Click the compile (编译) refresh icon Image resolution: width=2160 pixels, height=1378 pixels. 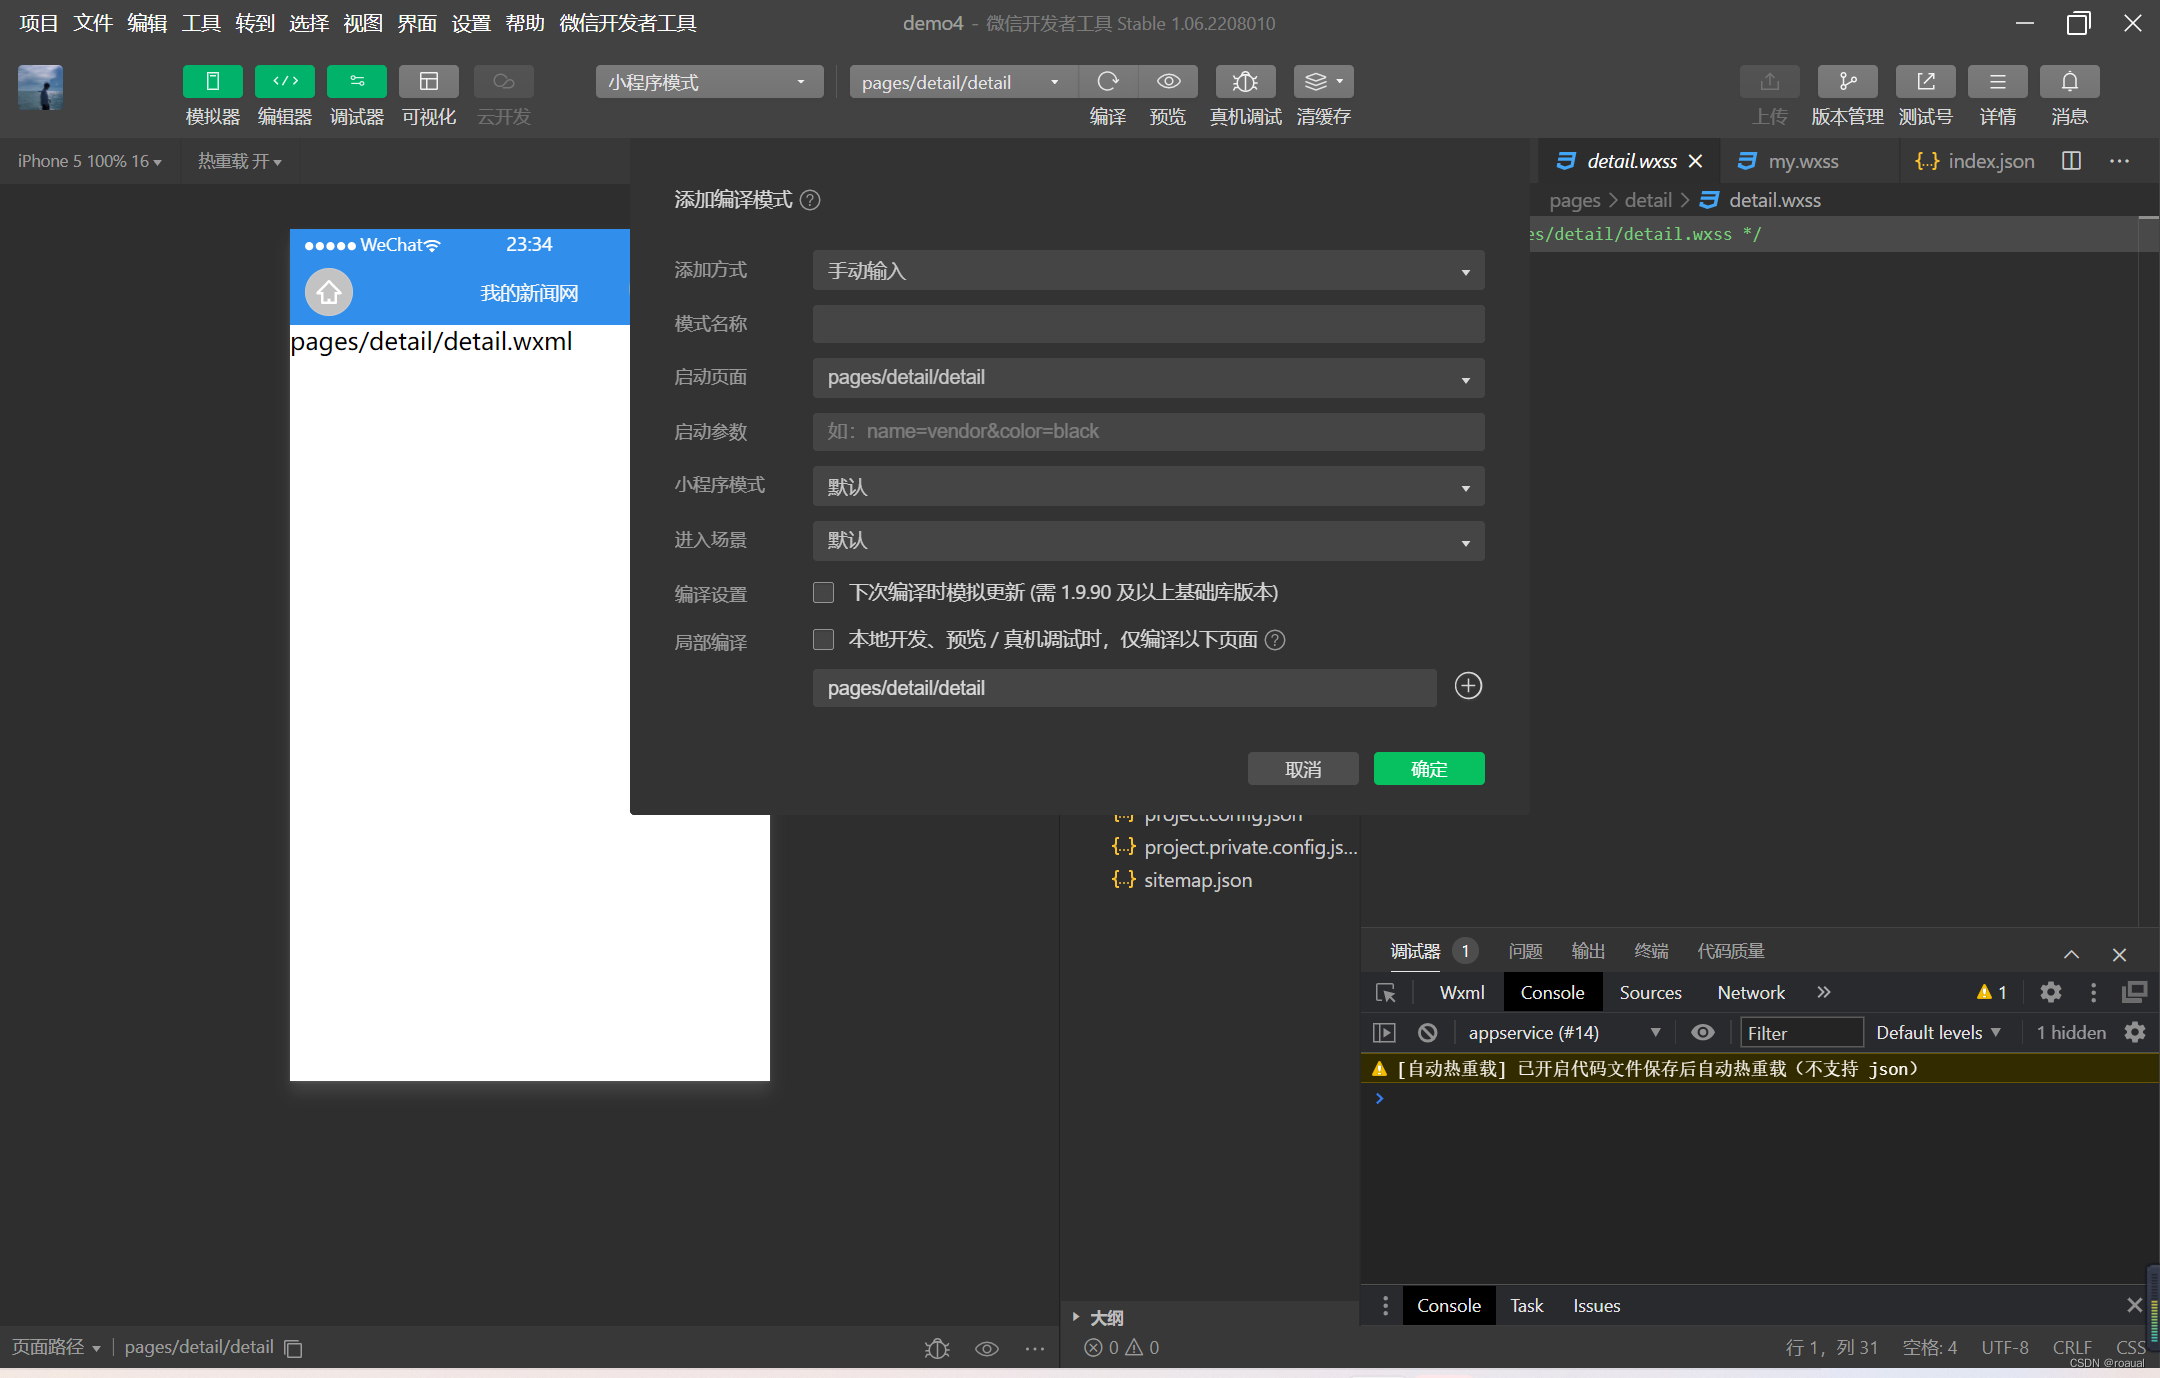pyautogui.click(x=1107, y=82)
